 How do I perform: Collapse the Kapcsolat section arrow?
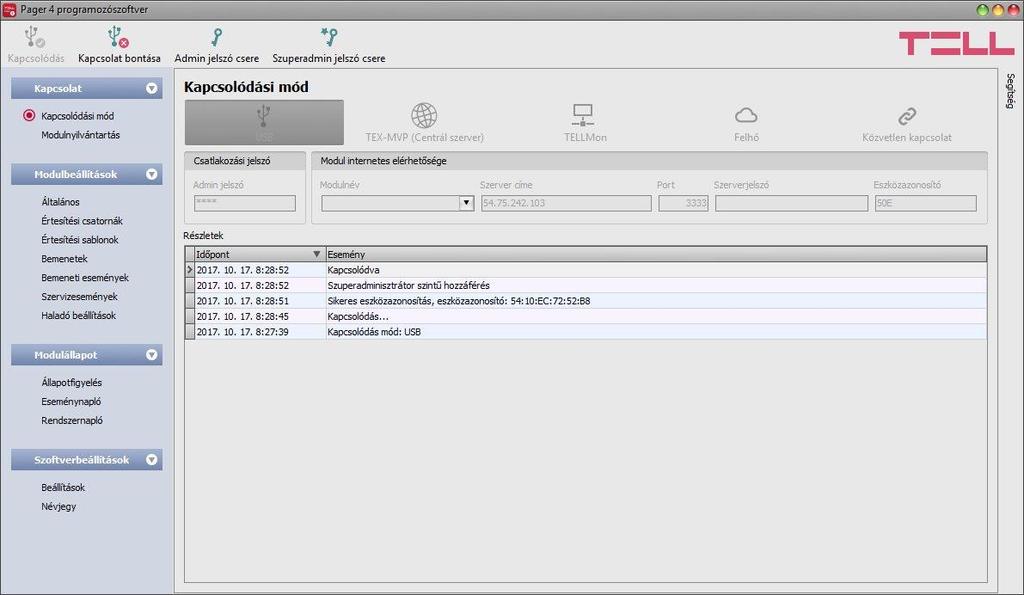pos(152,88)
